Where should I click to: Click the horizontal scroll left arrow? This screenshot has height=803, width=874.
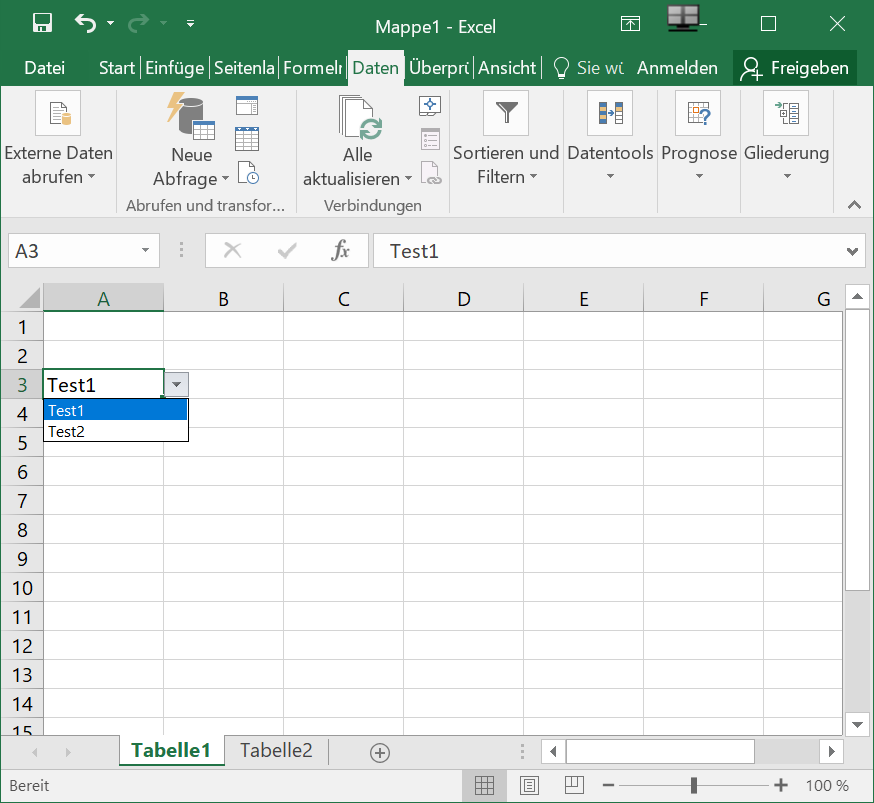(x=553, y=752)
